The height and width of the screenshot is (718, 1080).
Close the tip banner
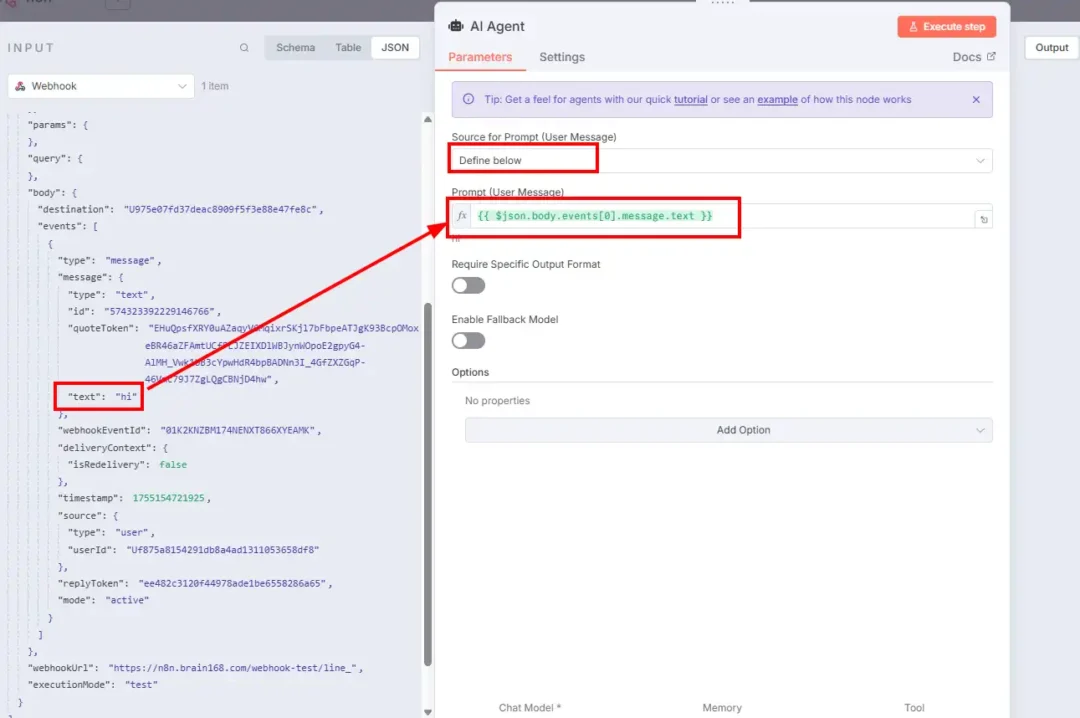point(976,100)
